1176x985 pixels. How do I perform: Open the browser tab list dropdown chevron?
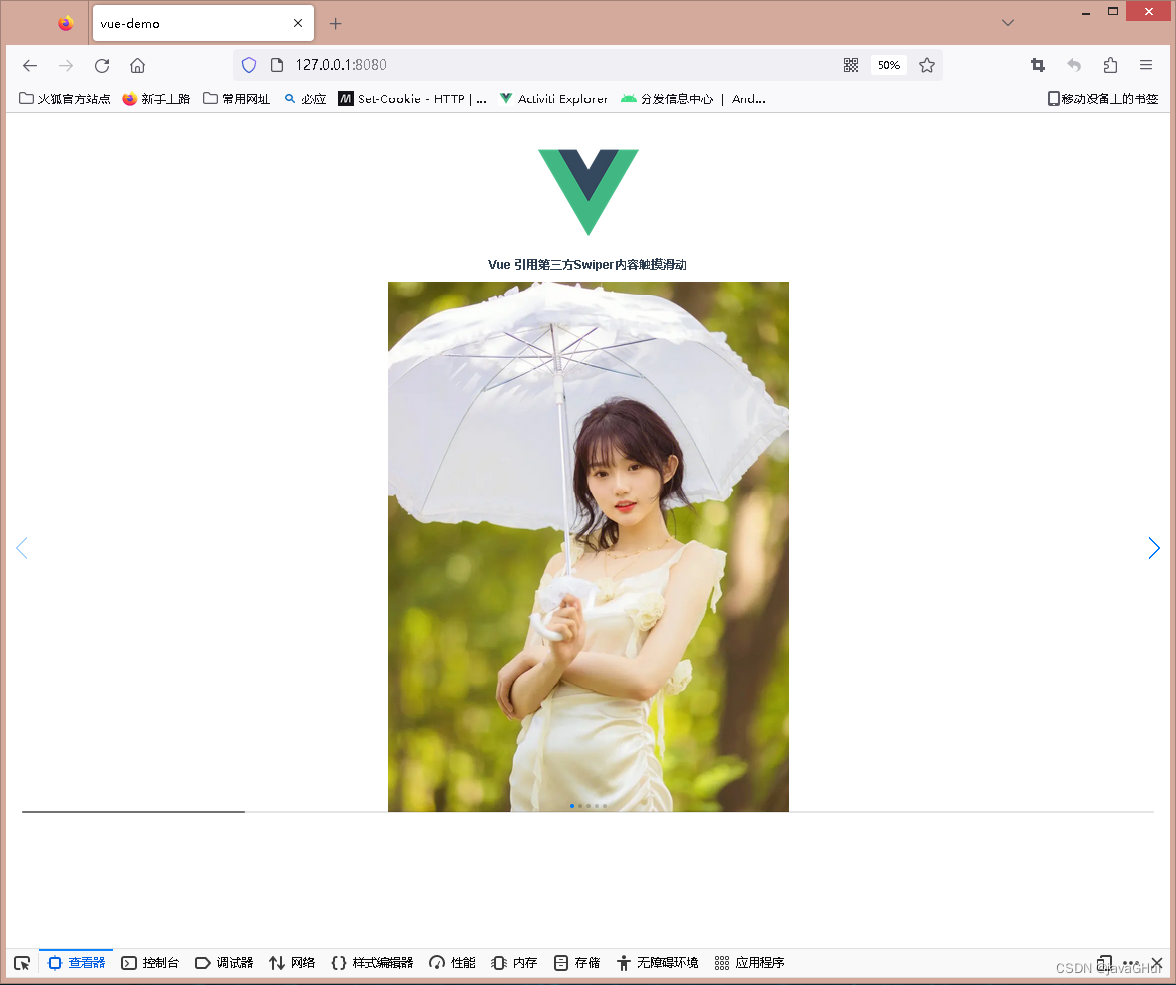[1008, 22]
